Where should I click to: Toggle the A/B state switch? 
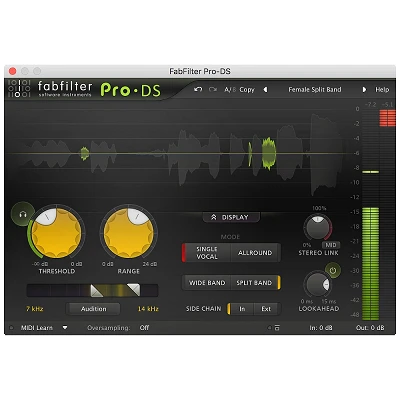pyautogui.click(x=230, y=90)
